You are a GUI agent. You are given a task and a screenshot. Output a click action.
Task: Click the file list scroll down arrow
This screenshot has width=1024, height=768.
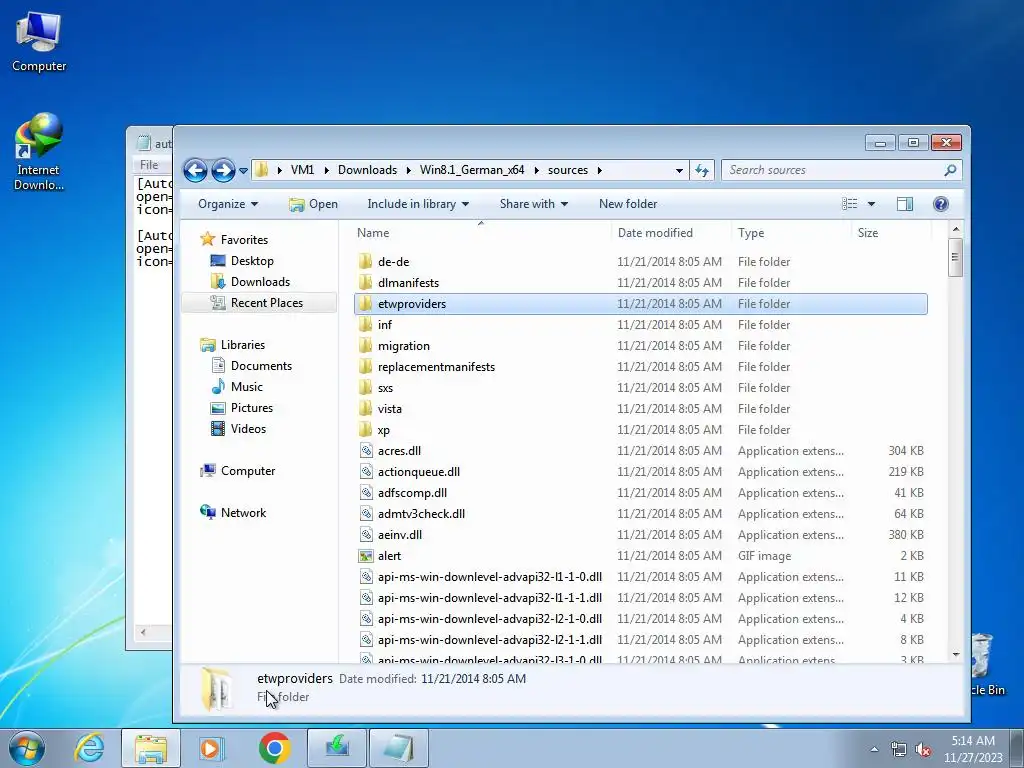coord(956,654)
